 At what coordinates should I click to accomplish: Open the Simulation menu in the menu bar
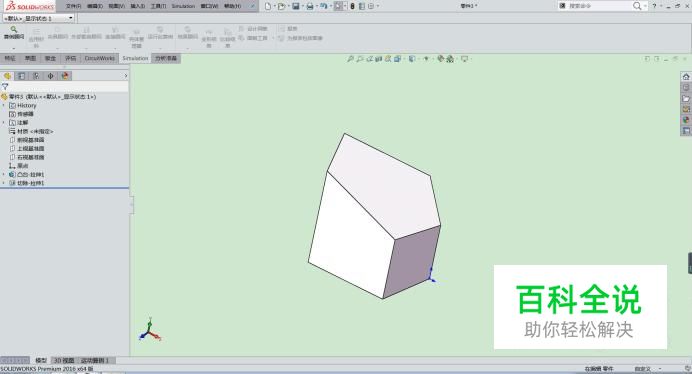point(183,6)
